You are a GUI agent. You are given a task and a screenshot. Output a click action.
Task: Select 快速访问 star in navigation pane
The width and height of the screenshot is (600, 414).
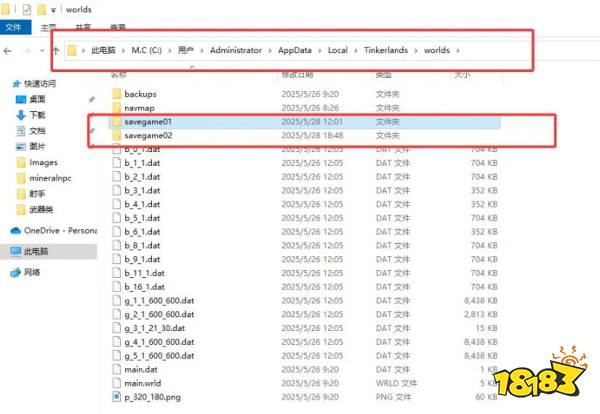[x=16, y=83]
